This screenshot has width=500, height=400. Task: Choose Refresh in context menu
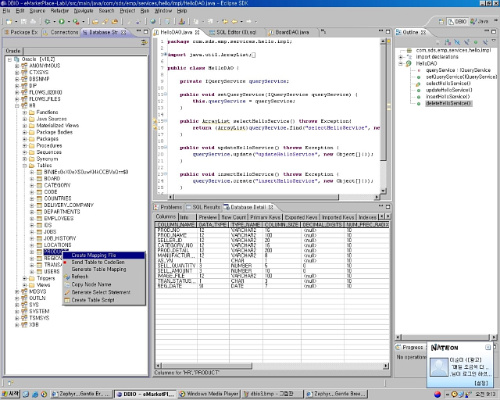click(x=104, y=277)
